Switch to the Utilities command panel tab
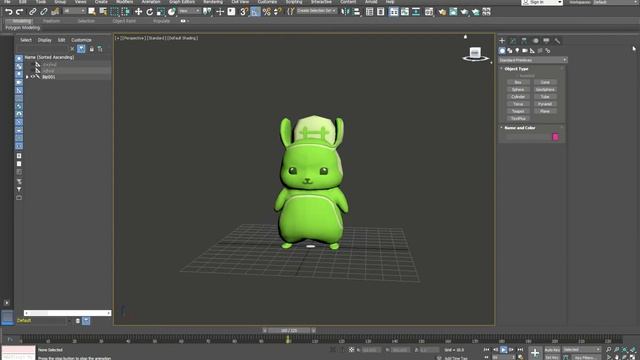The image size is (640, 360). (557, 41)
